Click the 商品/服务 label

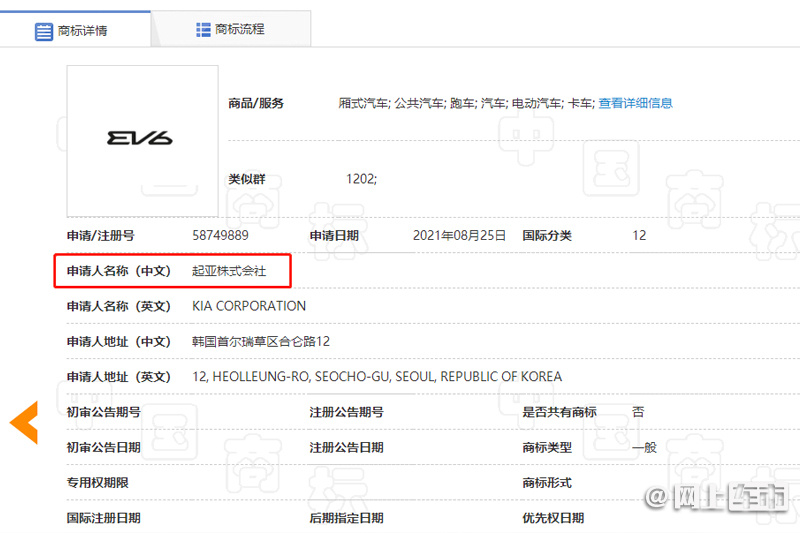[256, 104]
